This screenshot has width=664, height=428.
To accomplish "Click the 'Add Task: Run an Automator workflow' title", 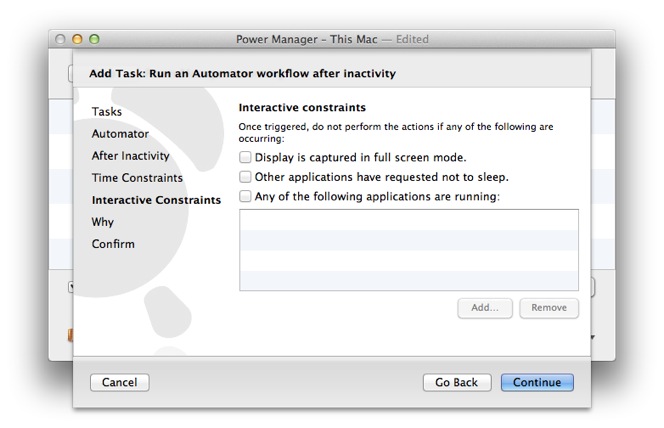I will (242, 74).
